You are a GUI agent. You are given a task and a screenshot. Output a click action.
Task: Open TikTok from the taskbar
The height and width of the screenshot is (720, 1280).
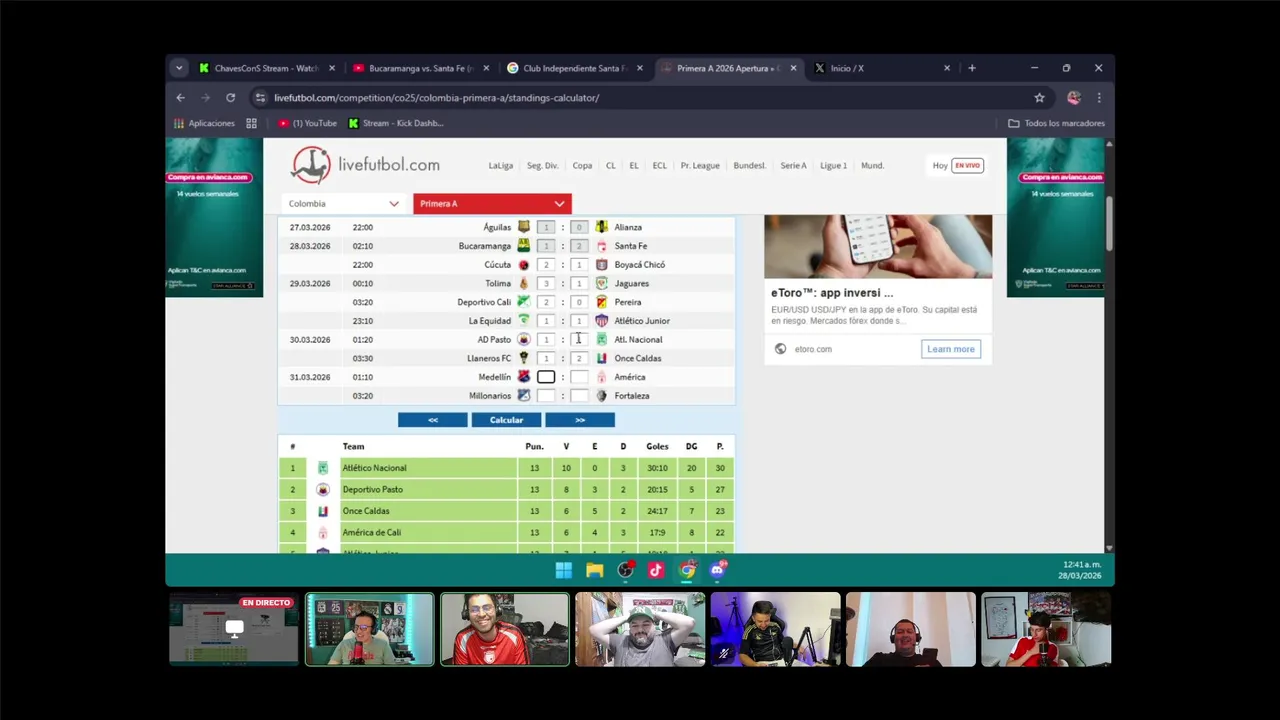[656, 570]
